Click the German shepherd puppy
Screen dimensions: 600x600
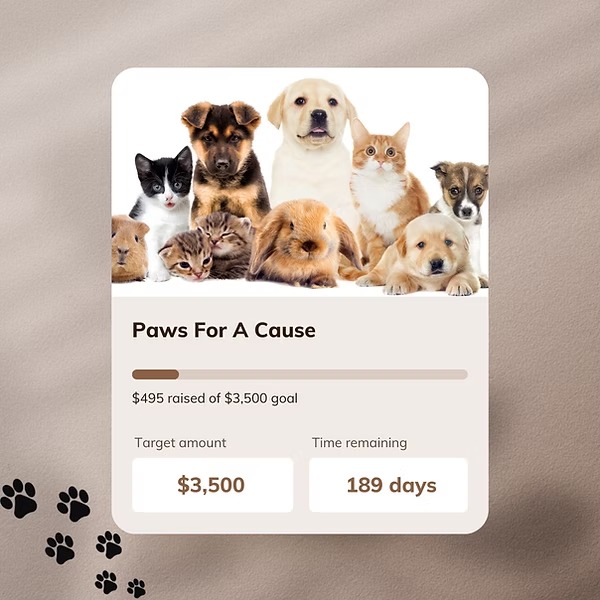point(225,161)
